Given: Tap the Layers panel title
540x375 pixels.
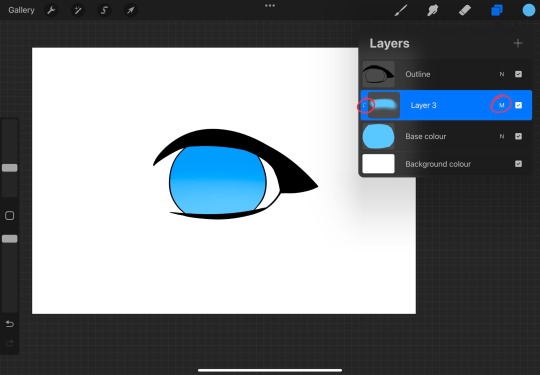Looking at the screenshot, I should click(390, 43).
